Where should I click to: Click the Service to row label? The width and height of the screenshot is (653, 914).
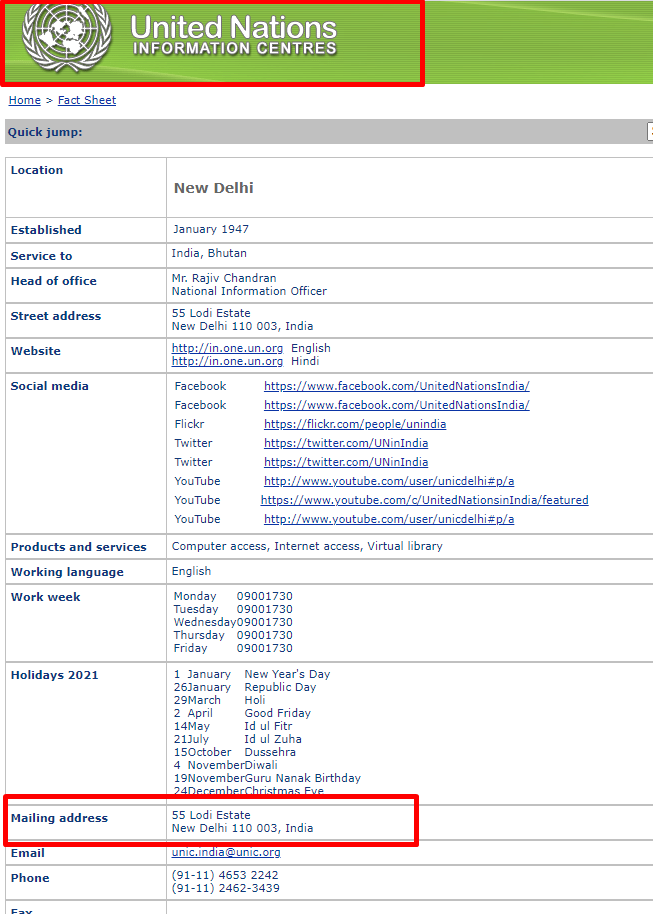(x=41, y=256)
